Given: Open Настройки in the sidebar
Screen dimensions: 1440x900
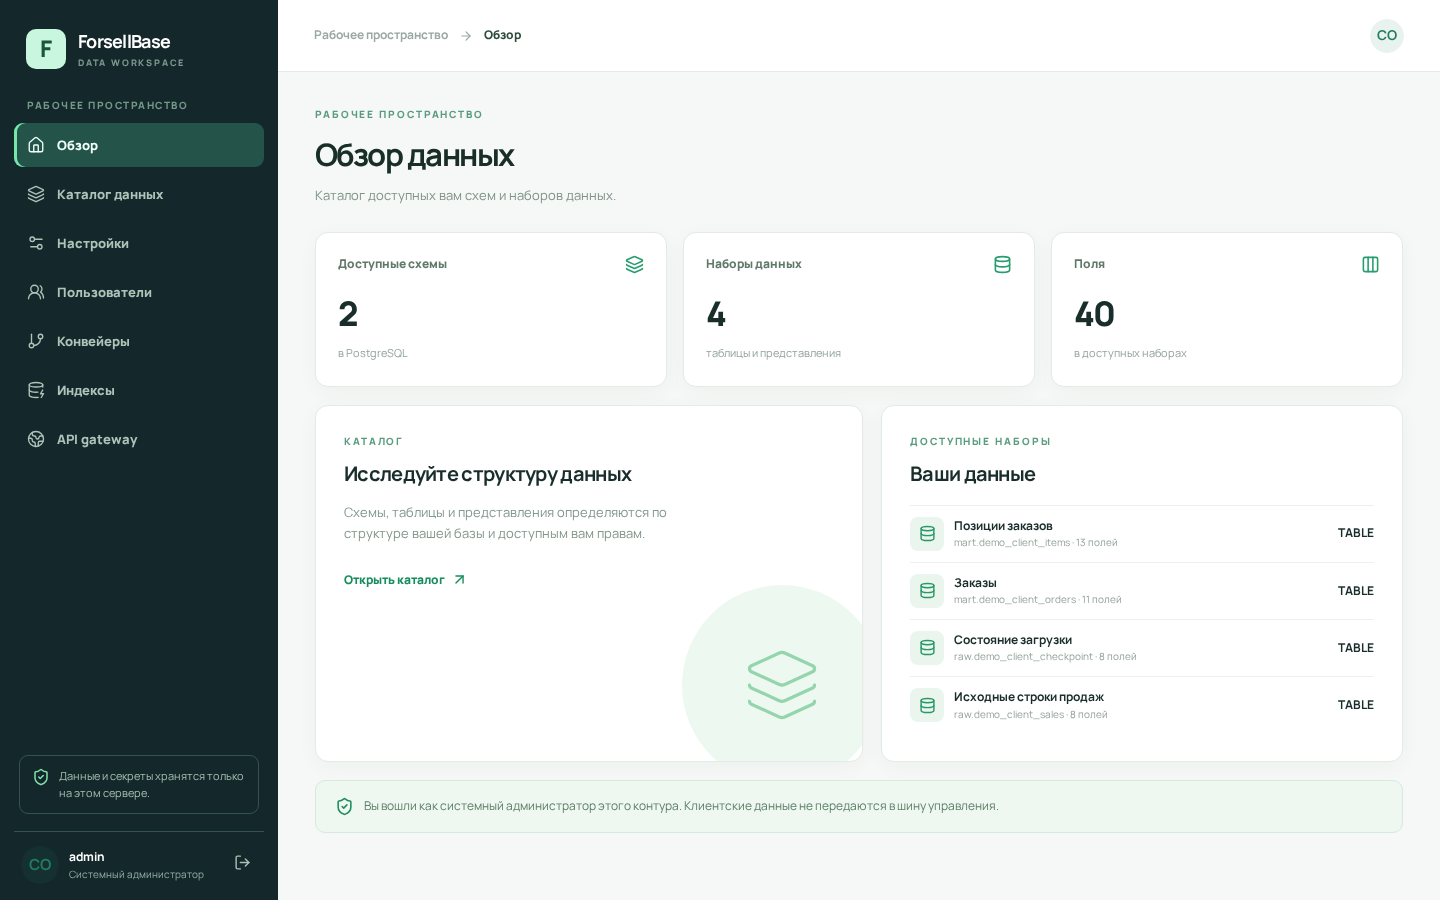Looking at the screenshot, I should click(x=139, y=243).
